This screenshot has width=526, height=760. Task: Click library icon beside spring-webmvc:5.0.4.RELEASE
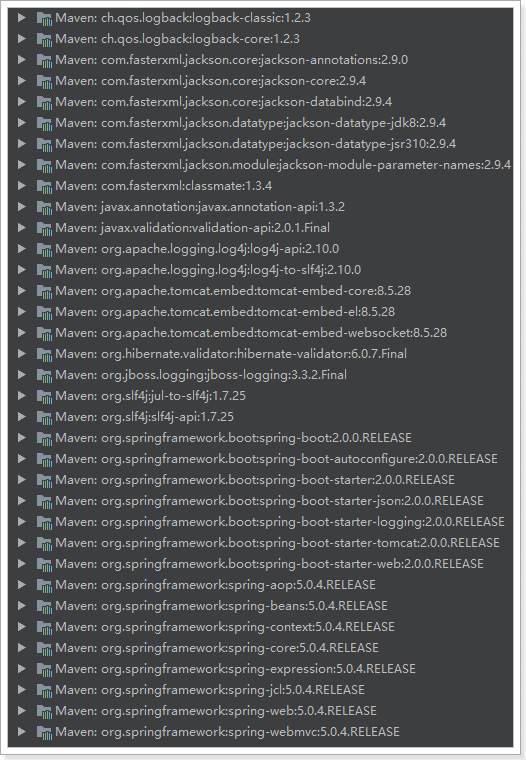pos(44,732)
